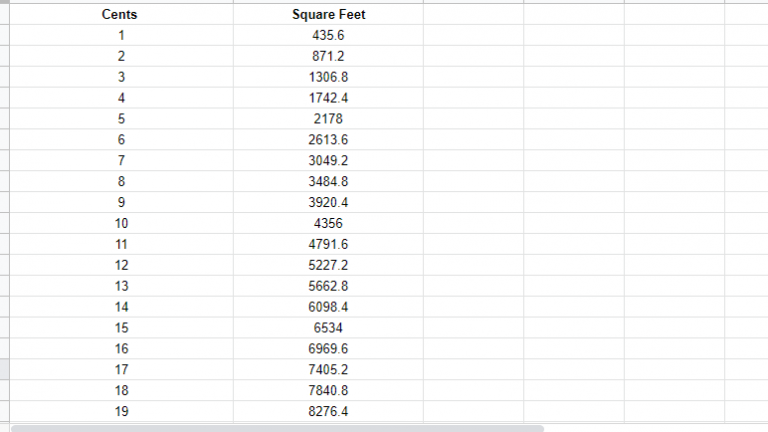Click the cell showing 6534
Image resolution: width=768 pixels, height=432 pixels.
pos(328,328)
